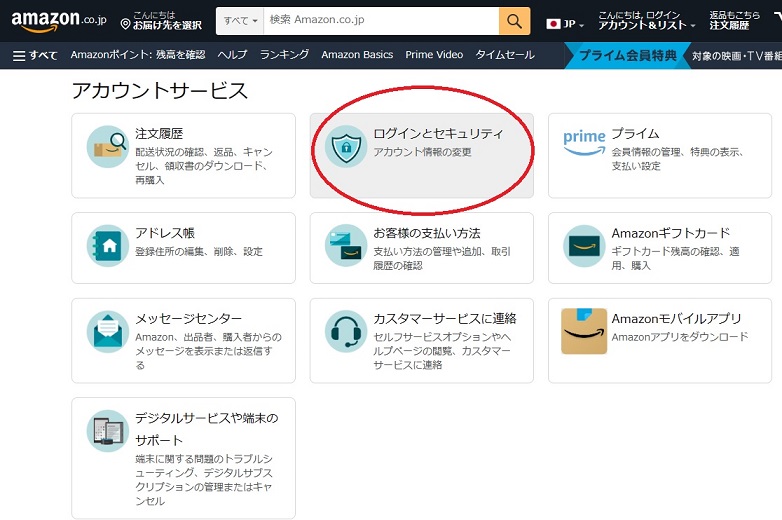782x520 pixels.
Task: Click the 注文履歴 package magnifier icon
Action: coord(108,147)
